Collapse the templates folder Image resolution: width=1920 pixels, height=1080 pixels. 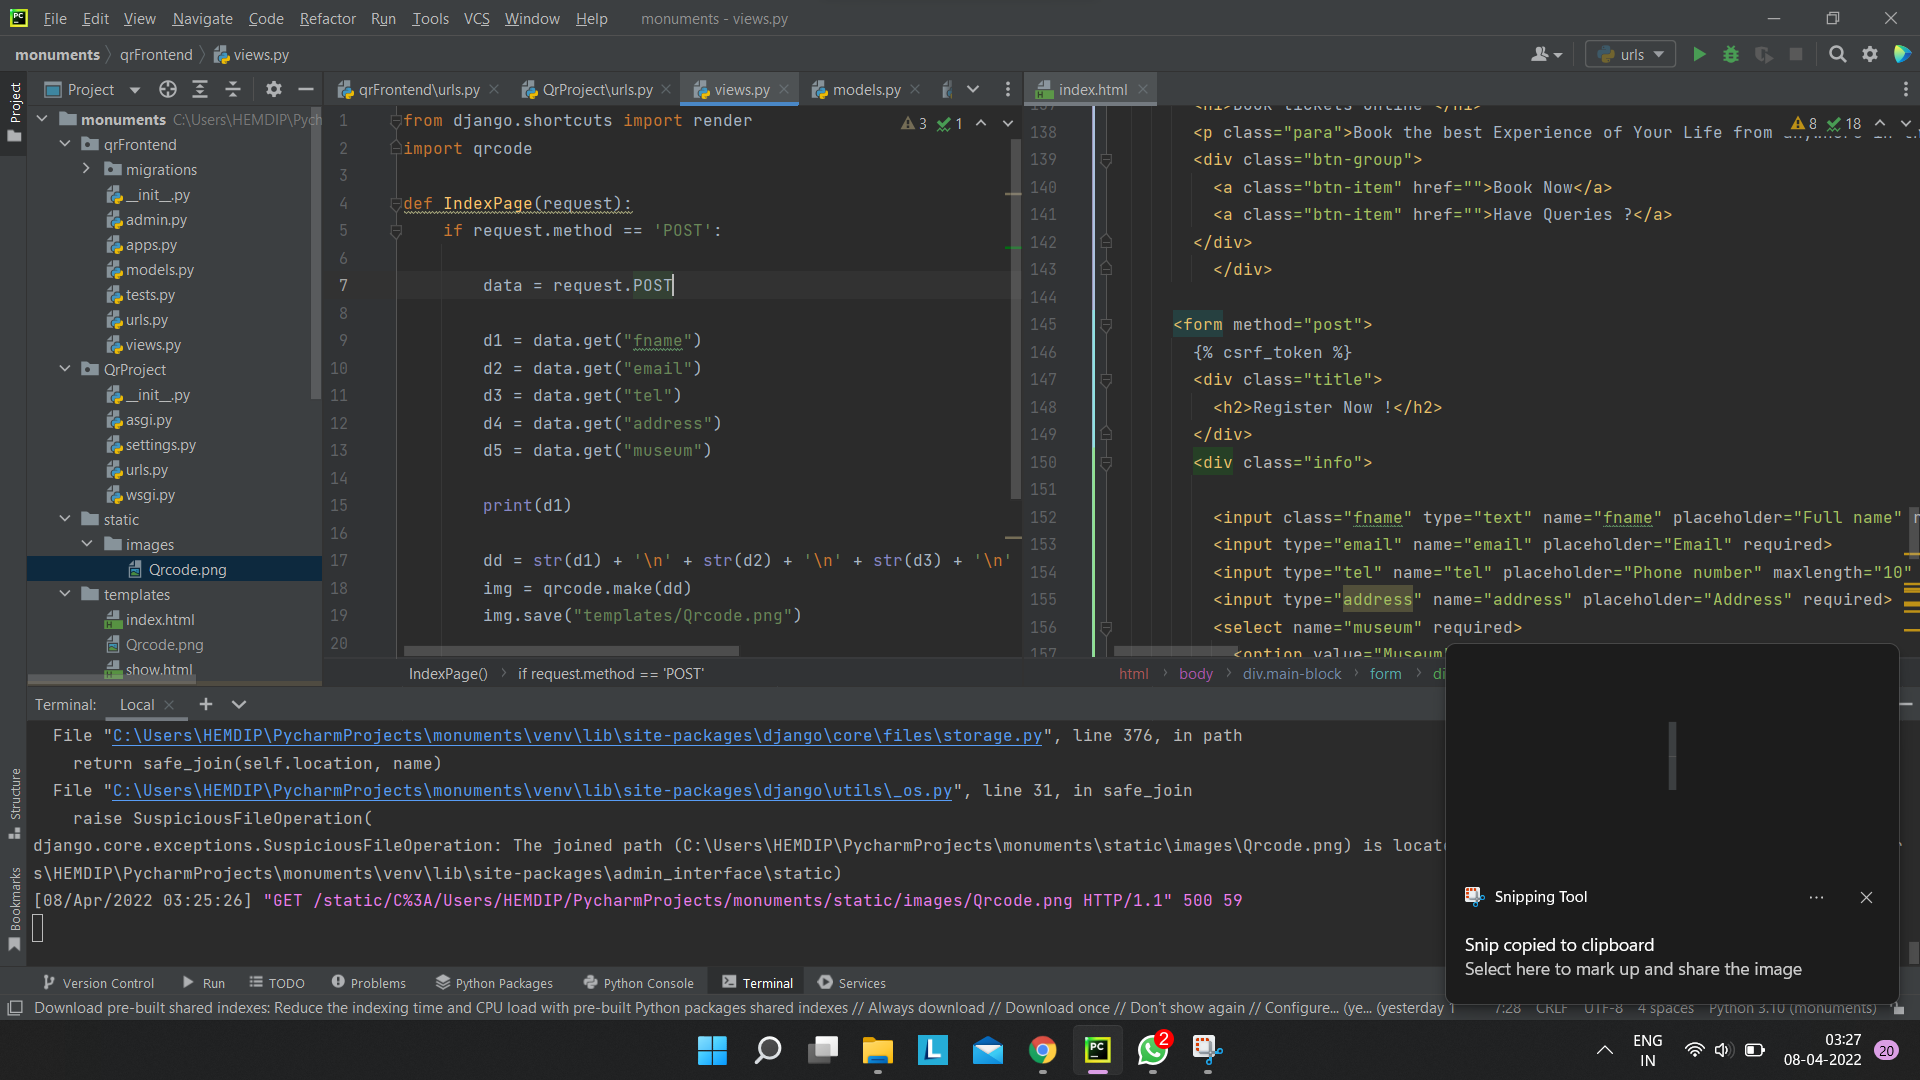65,594
